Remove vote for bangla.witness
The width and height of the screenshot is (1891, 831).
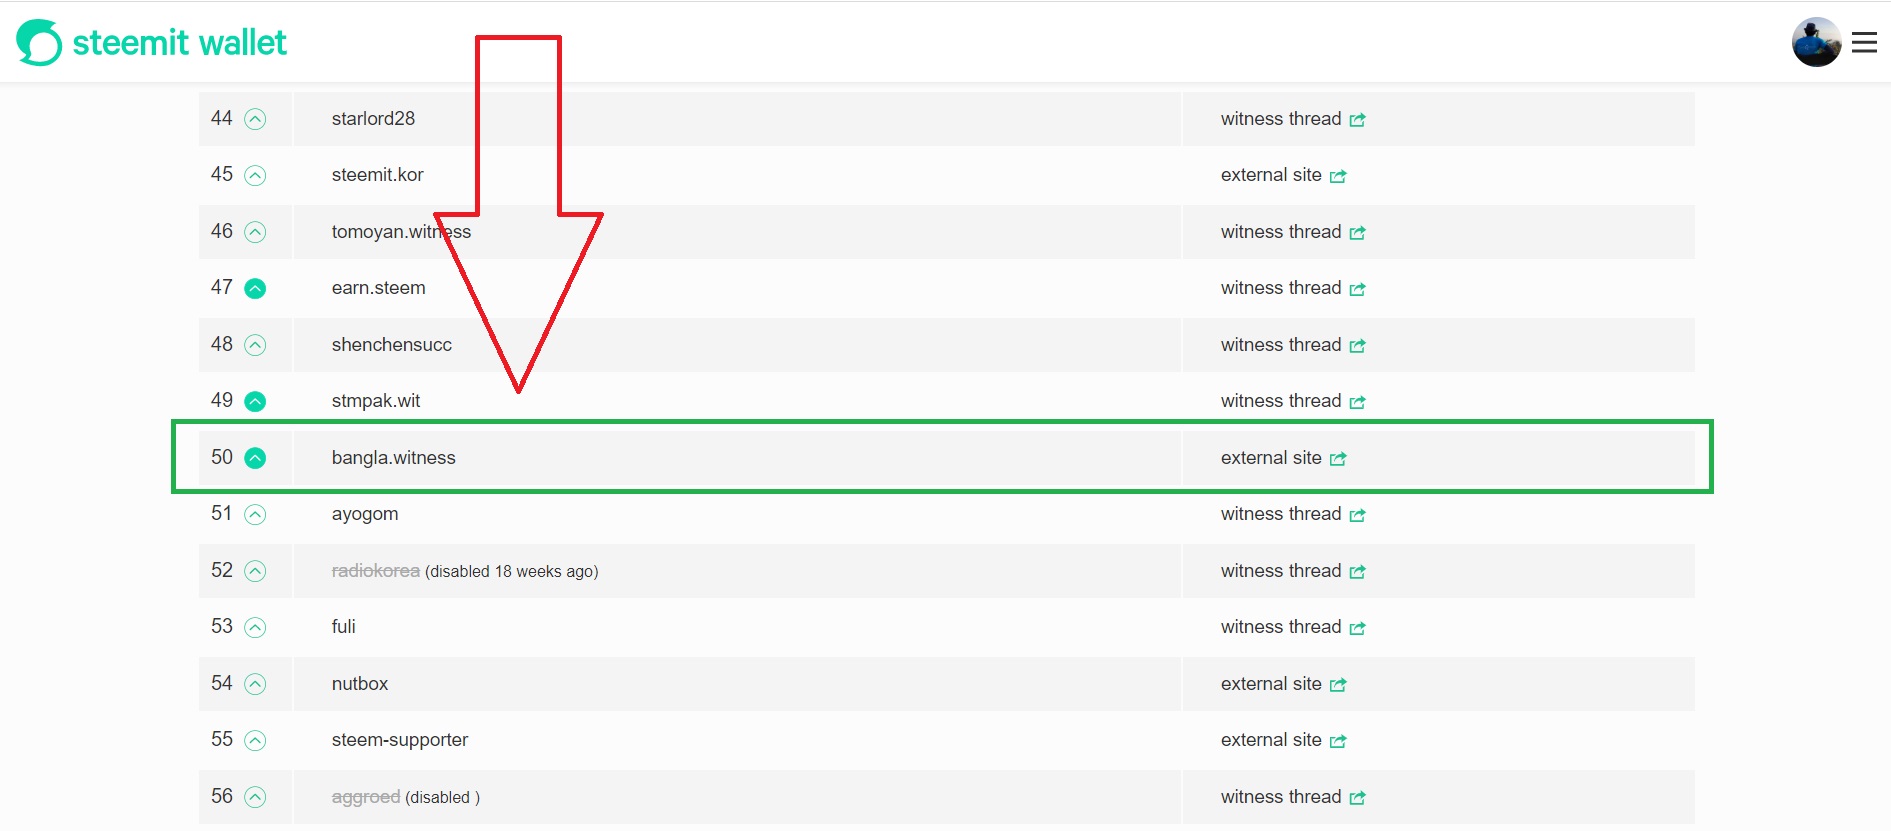pos(256,458)
